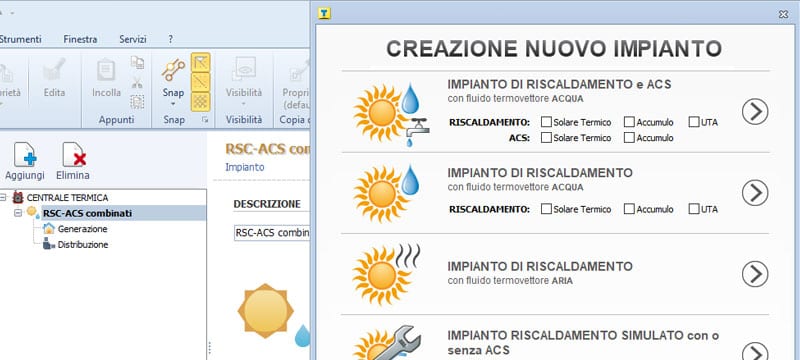Click arrow for Impianto di Riscaldamento e ACS

[755, 111]
